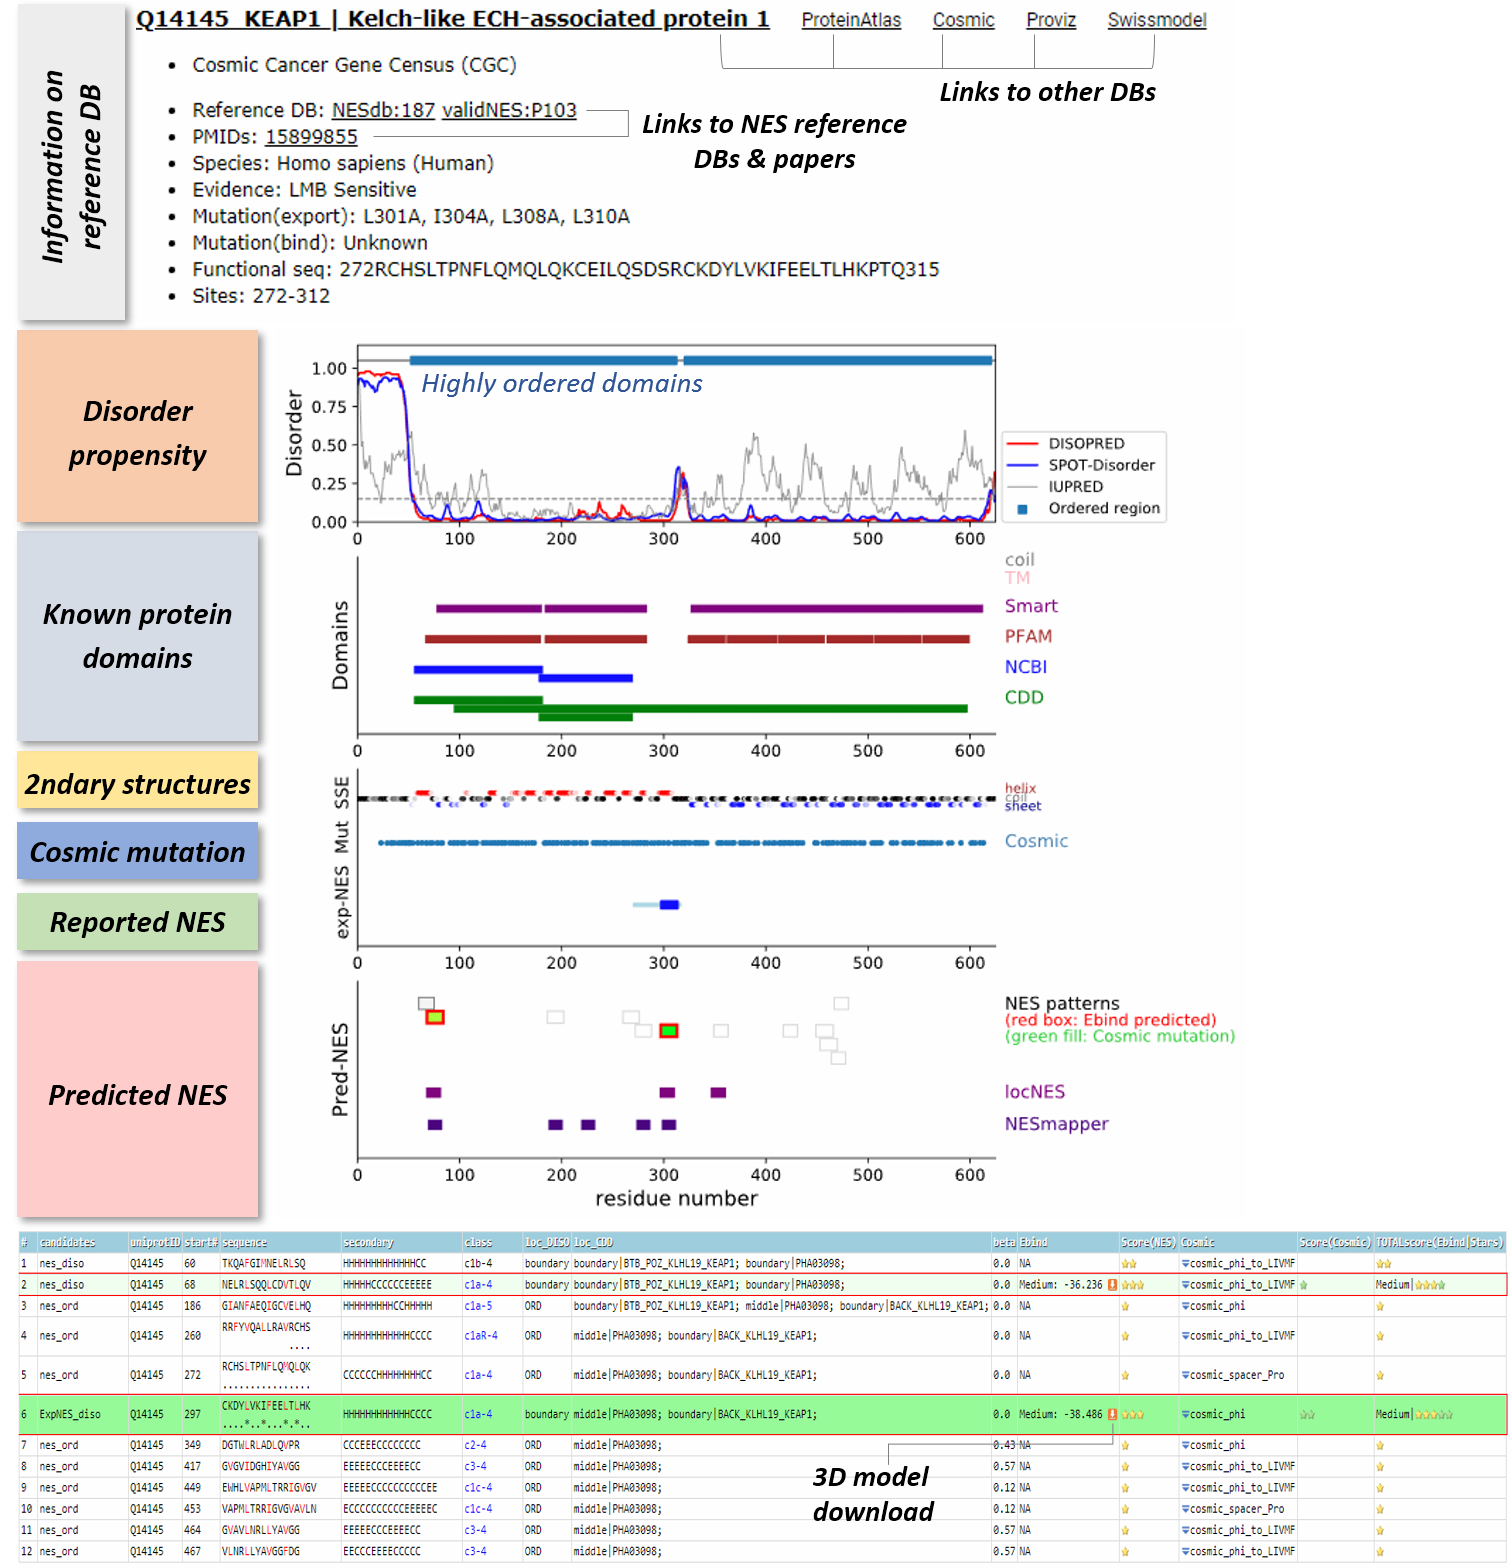1510x1568 pixels.
Task: Click the blue reported NES marker in exp-NES track
Action: (669, 905)
